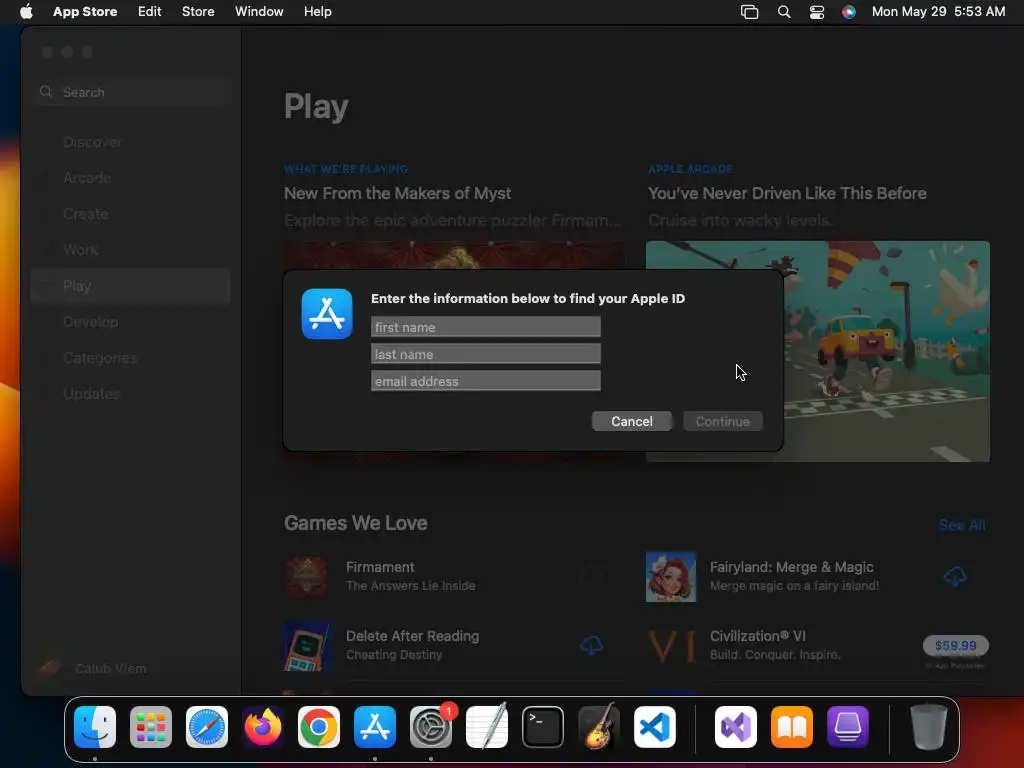Select Play in the sidebar

point(131,286)
